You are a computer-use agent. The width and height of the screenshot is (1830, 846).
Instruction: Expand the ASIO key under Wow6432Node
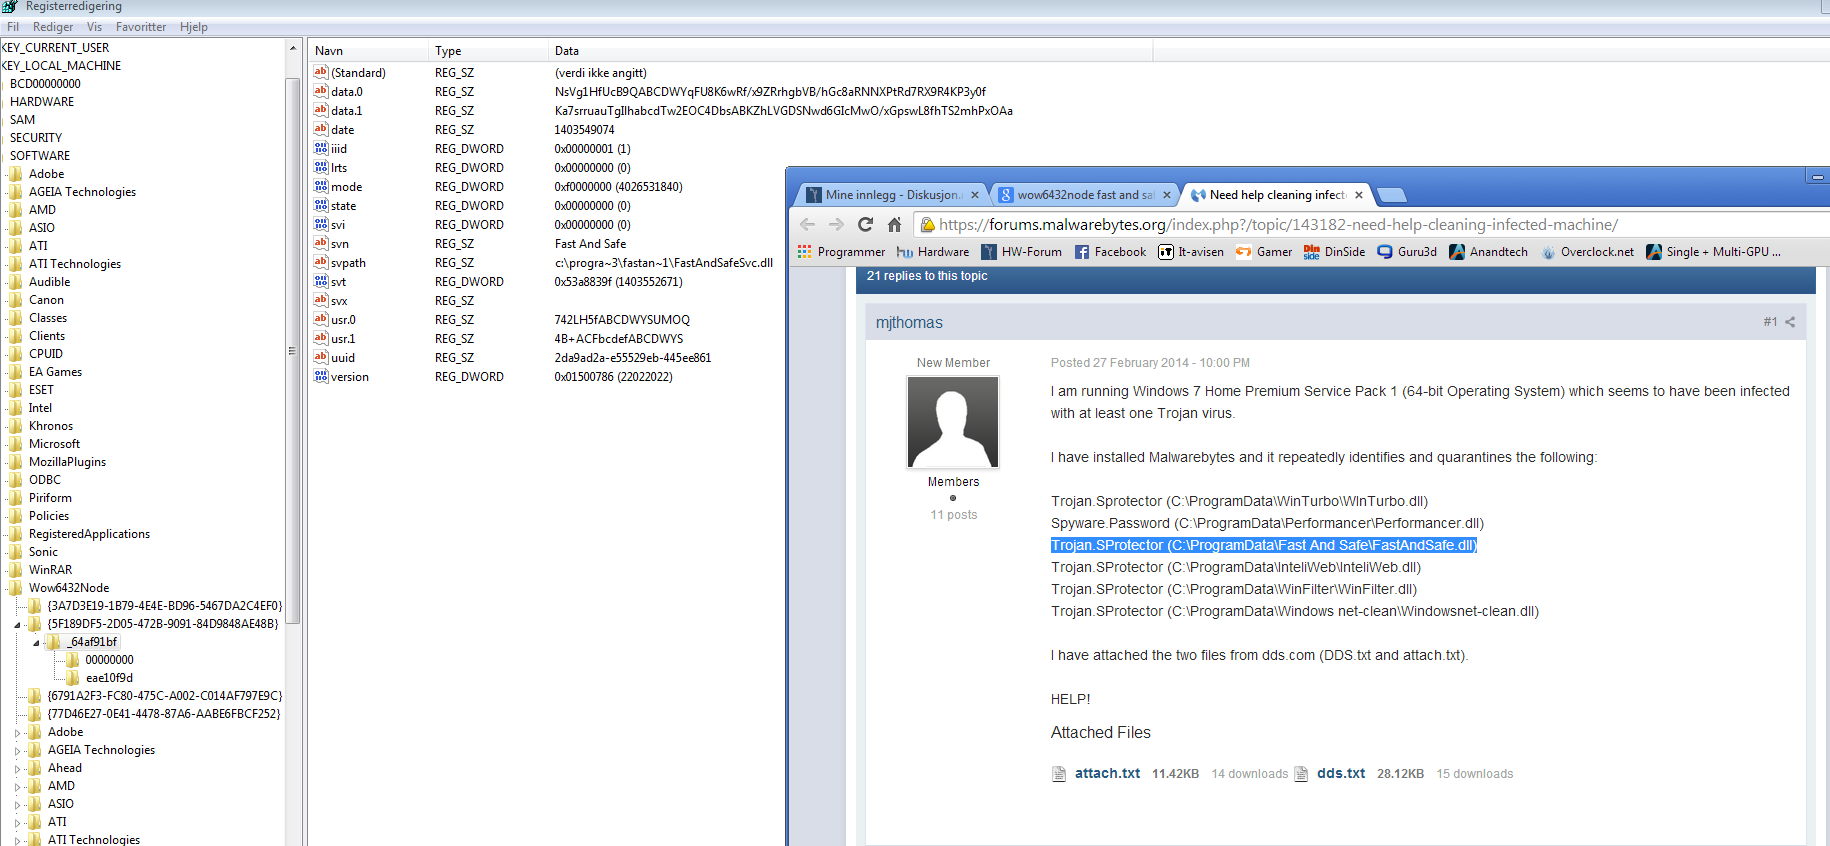point(17,804)
